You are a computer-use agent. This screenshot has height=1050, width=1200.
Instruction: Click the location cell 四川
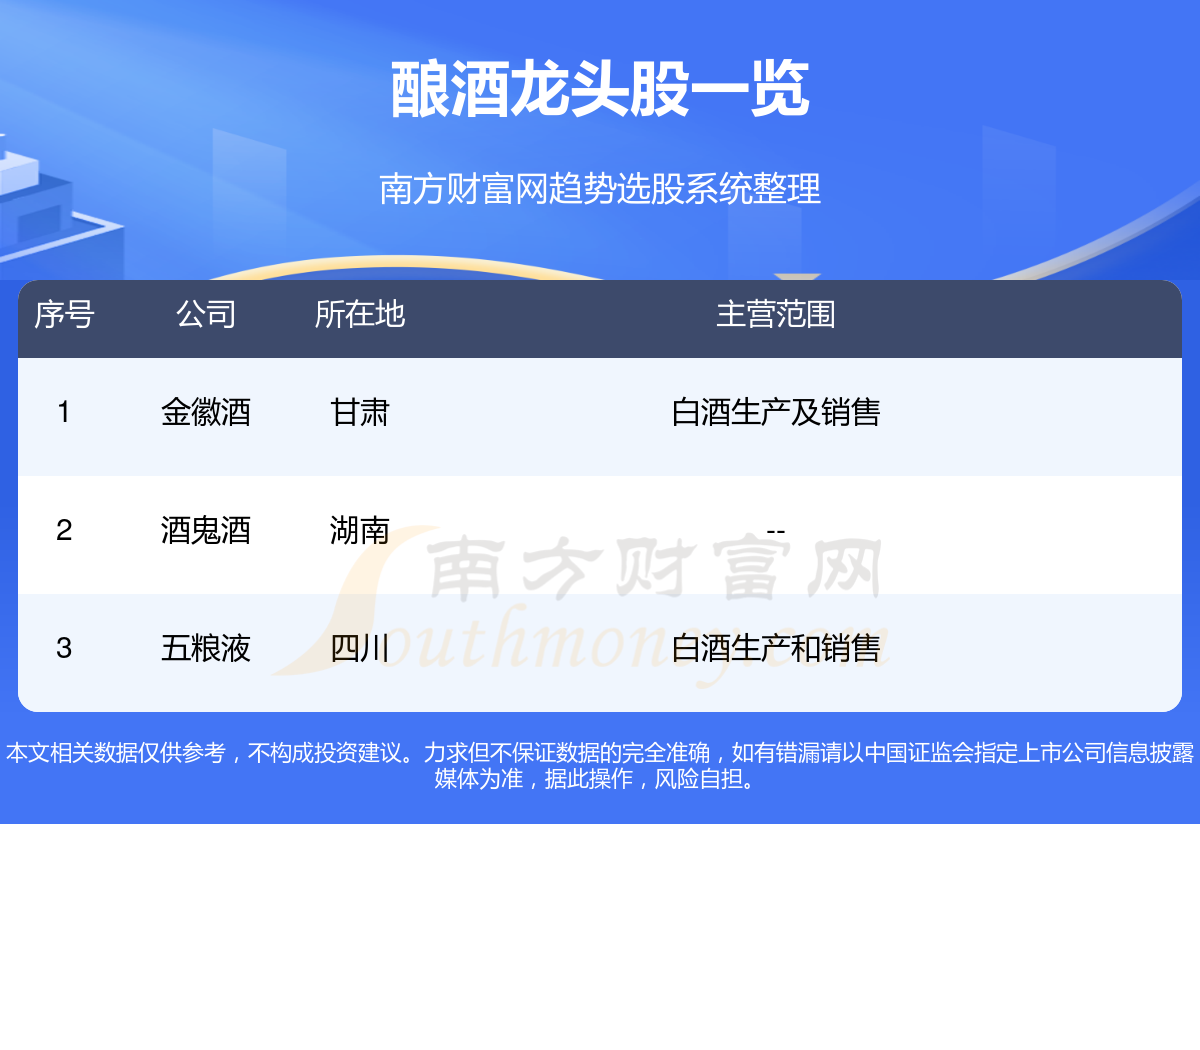360,648
